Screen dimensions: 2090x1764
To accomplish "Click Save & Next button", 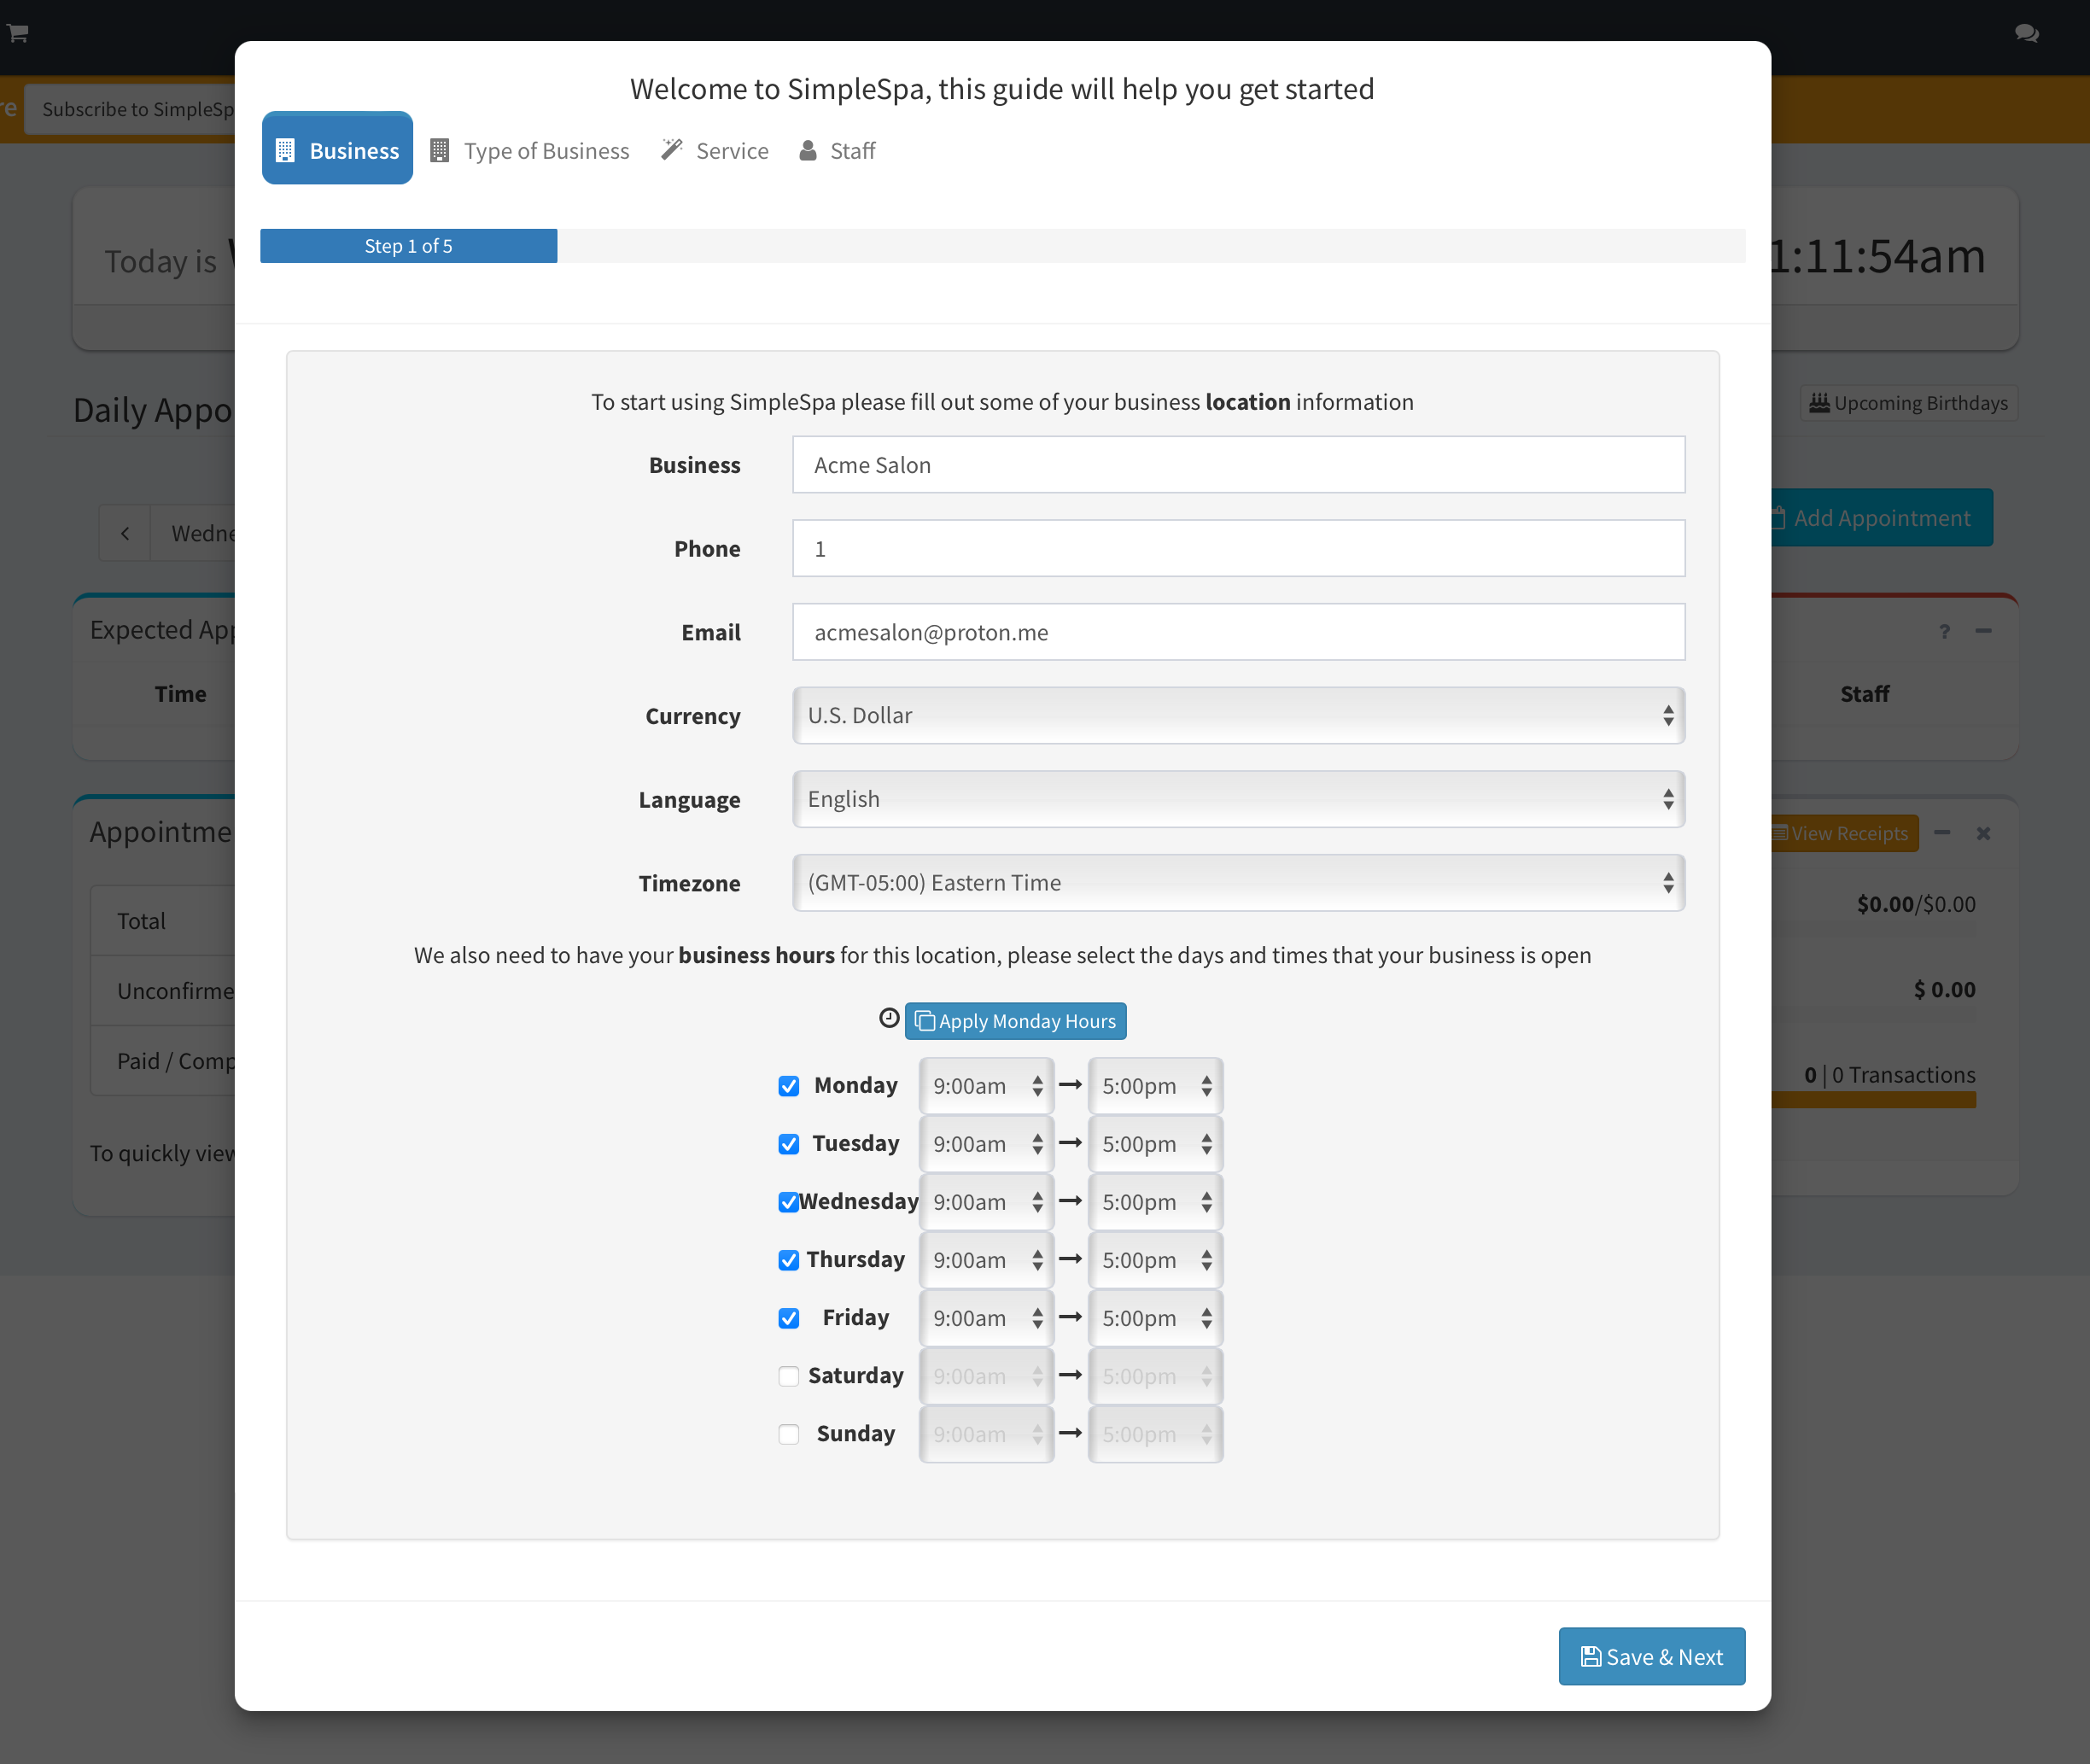I will point(1651,1657).
